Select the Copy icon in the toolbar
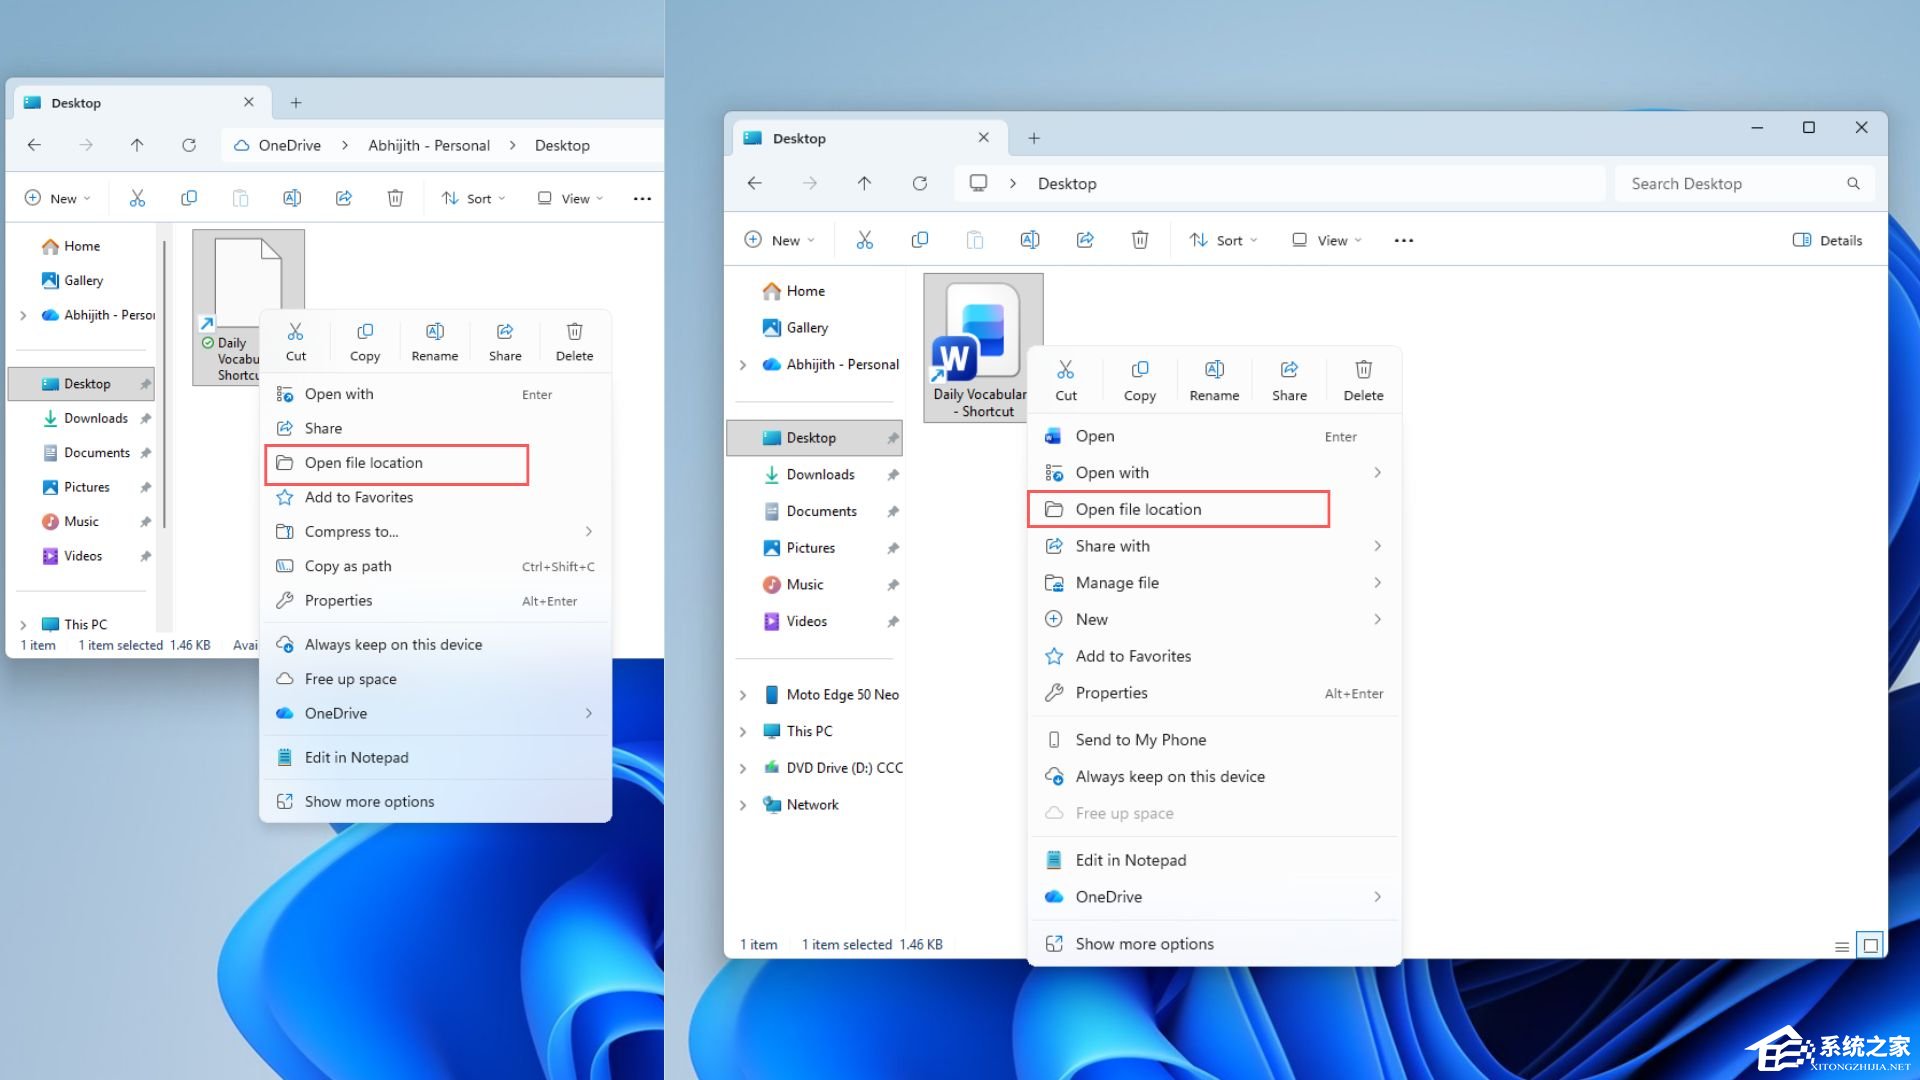 click(x=919, y=240)
